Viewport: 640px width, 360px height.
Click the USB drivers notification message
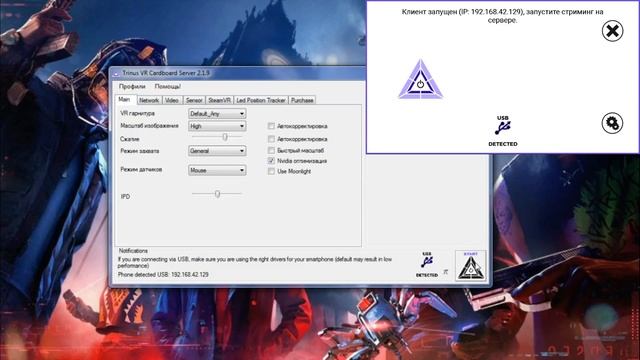[255, 262]
